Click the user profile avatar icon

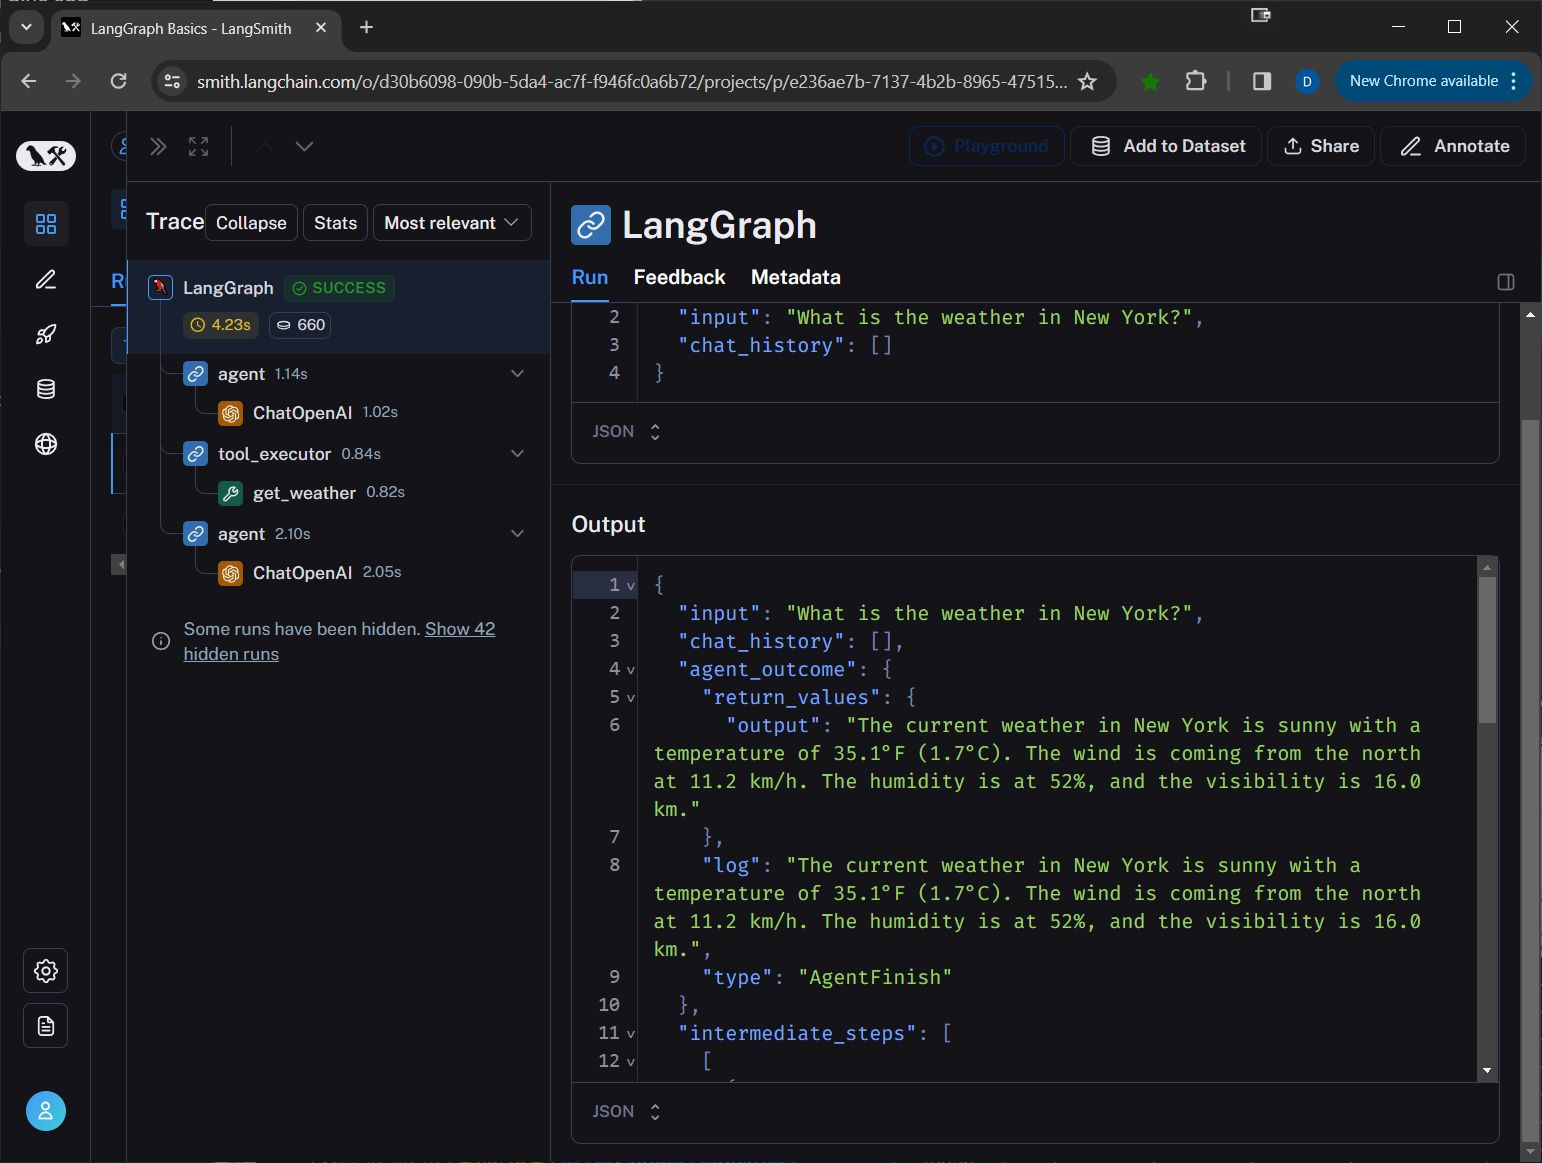click(46, 1111)
